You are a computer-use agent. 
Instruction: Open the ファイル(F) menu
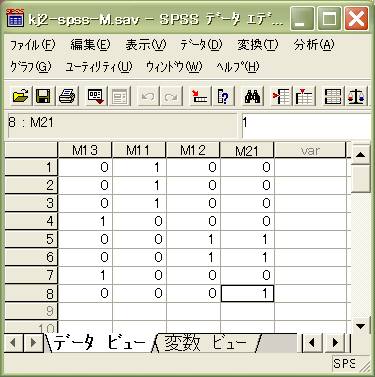pos(32,45)
